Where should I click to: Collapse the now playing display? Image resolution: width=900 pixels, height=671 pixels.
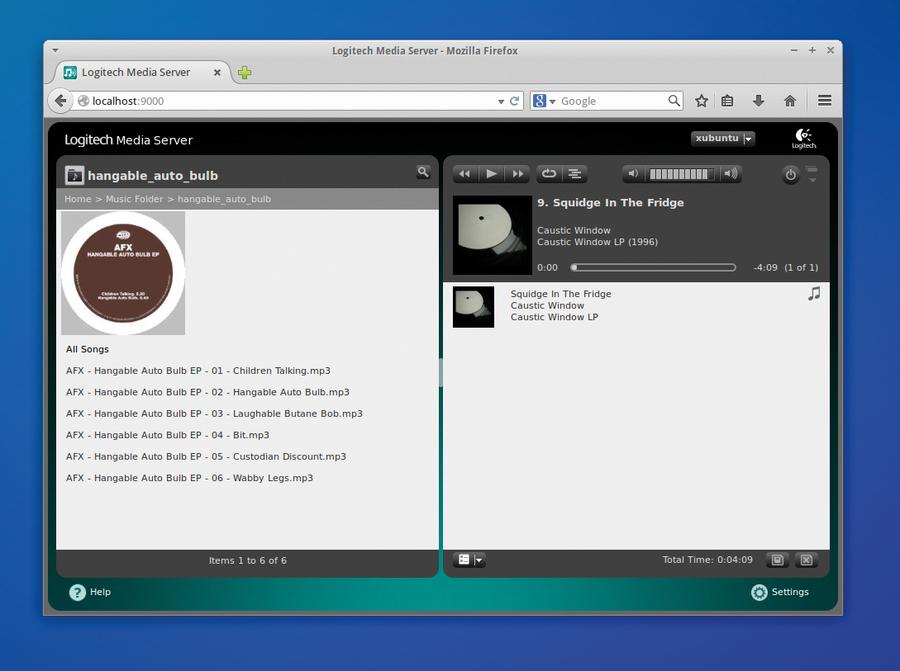[x=812, y=174]
